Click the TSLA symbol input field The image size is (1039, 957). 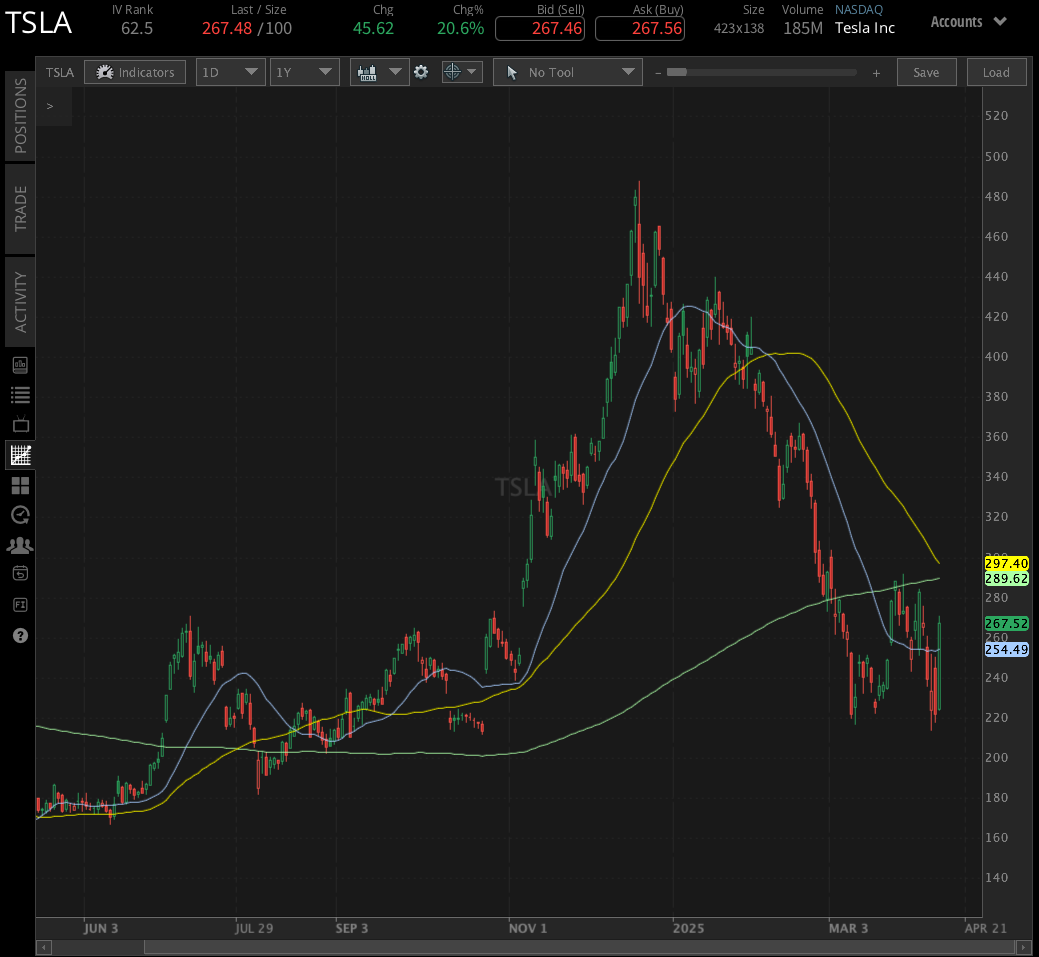tap(59, 71)
